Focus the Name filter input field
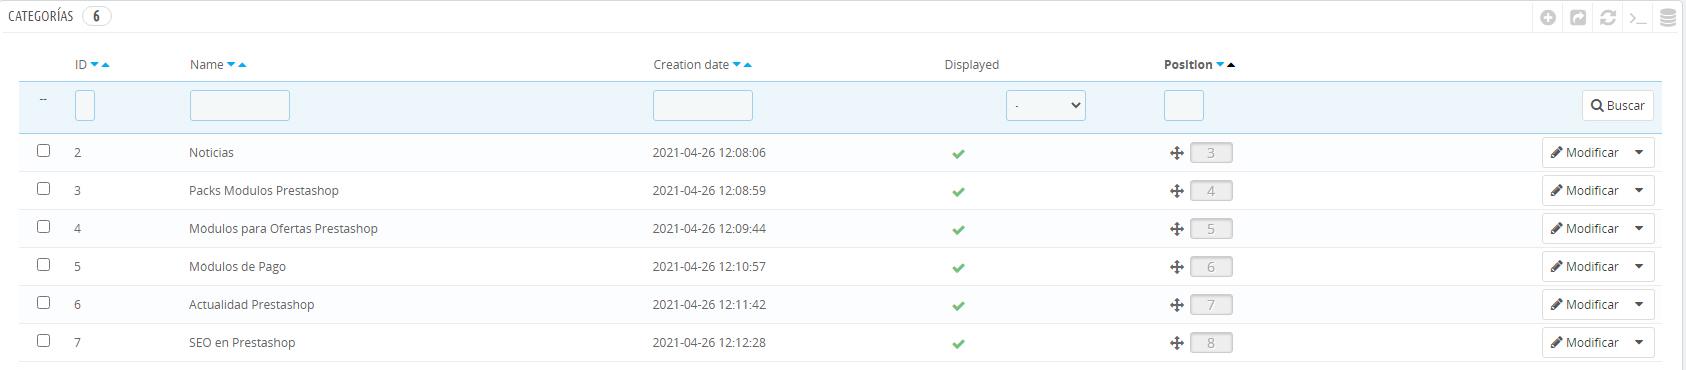 pos(240,105)
